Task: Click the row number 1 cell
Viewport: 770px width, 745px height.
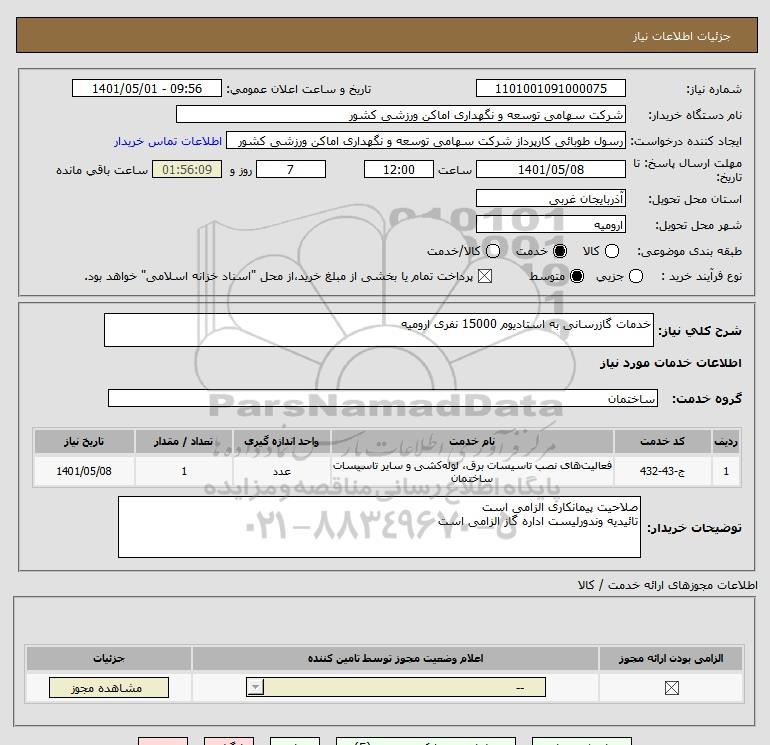Action: (x=726, y=471)
